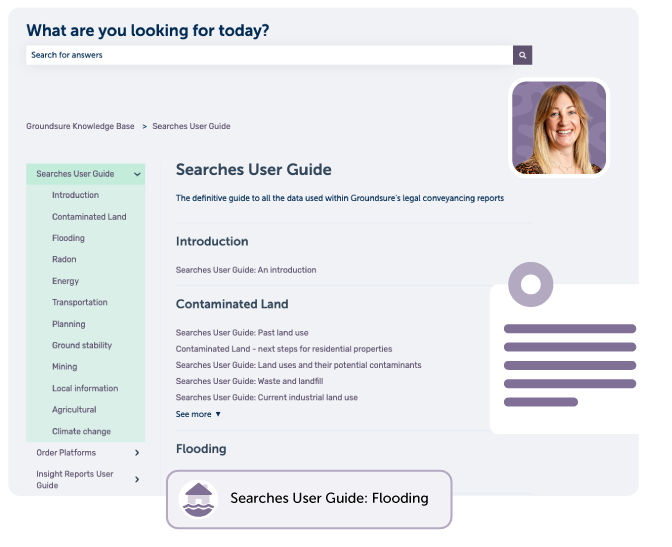The height and width of the screenshot is (547, 672).
Task: Click the flooding house icon badge
Action: point(199,498)
